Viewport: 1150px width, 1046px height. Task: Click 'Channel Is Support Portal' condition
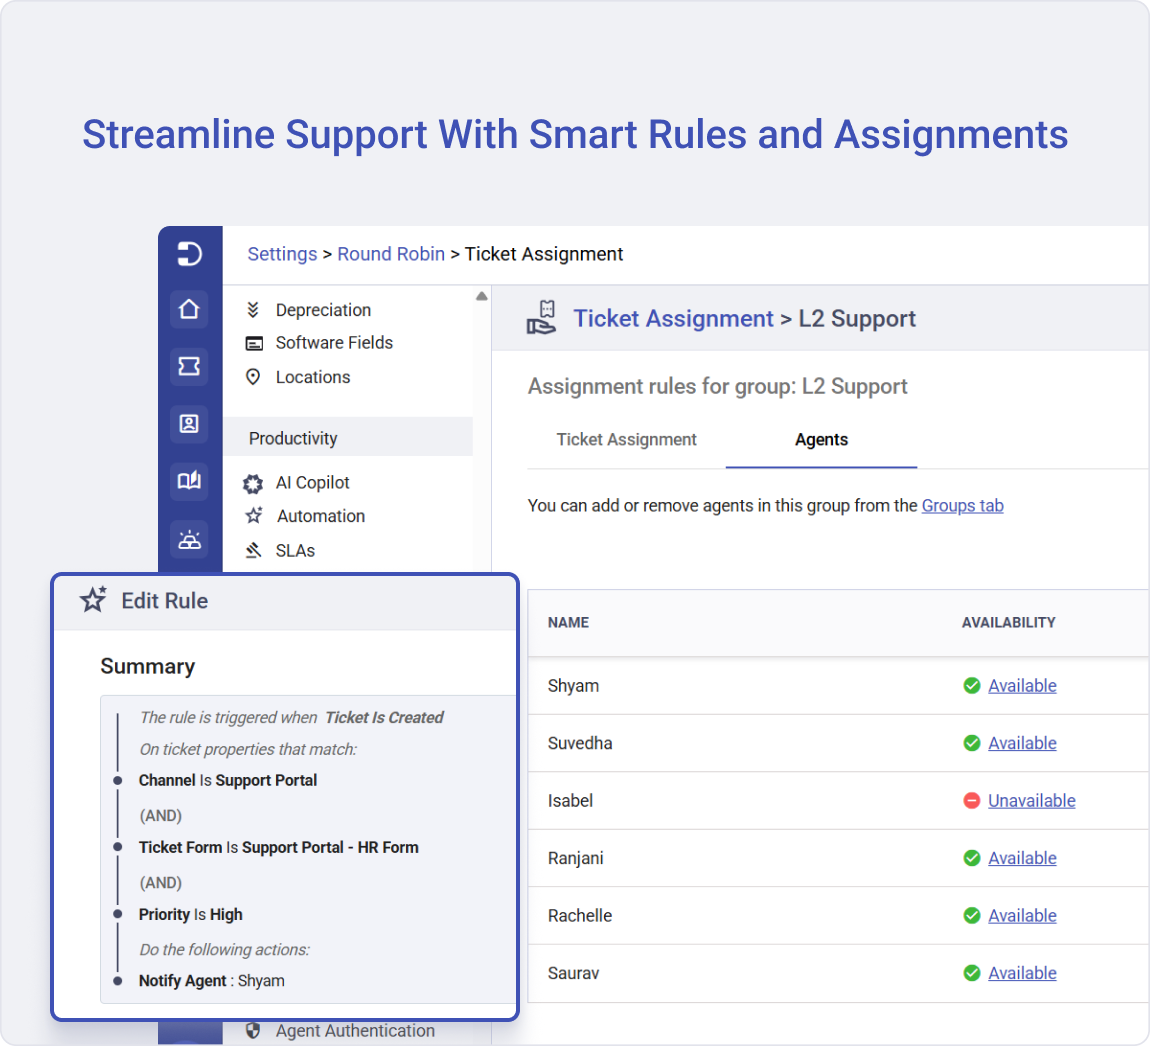click(228, 780)
